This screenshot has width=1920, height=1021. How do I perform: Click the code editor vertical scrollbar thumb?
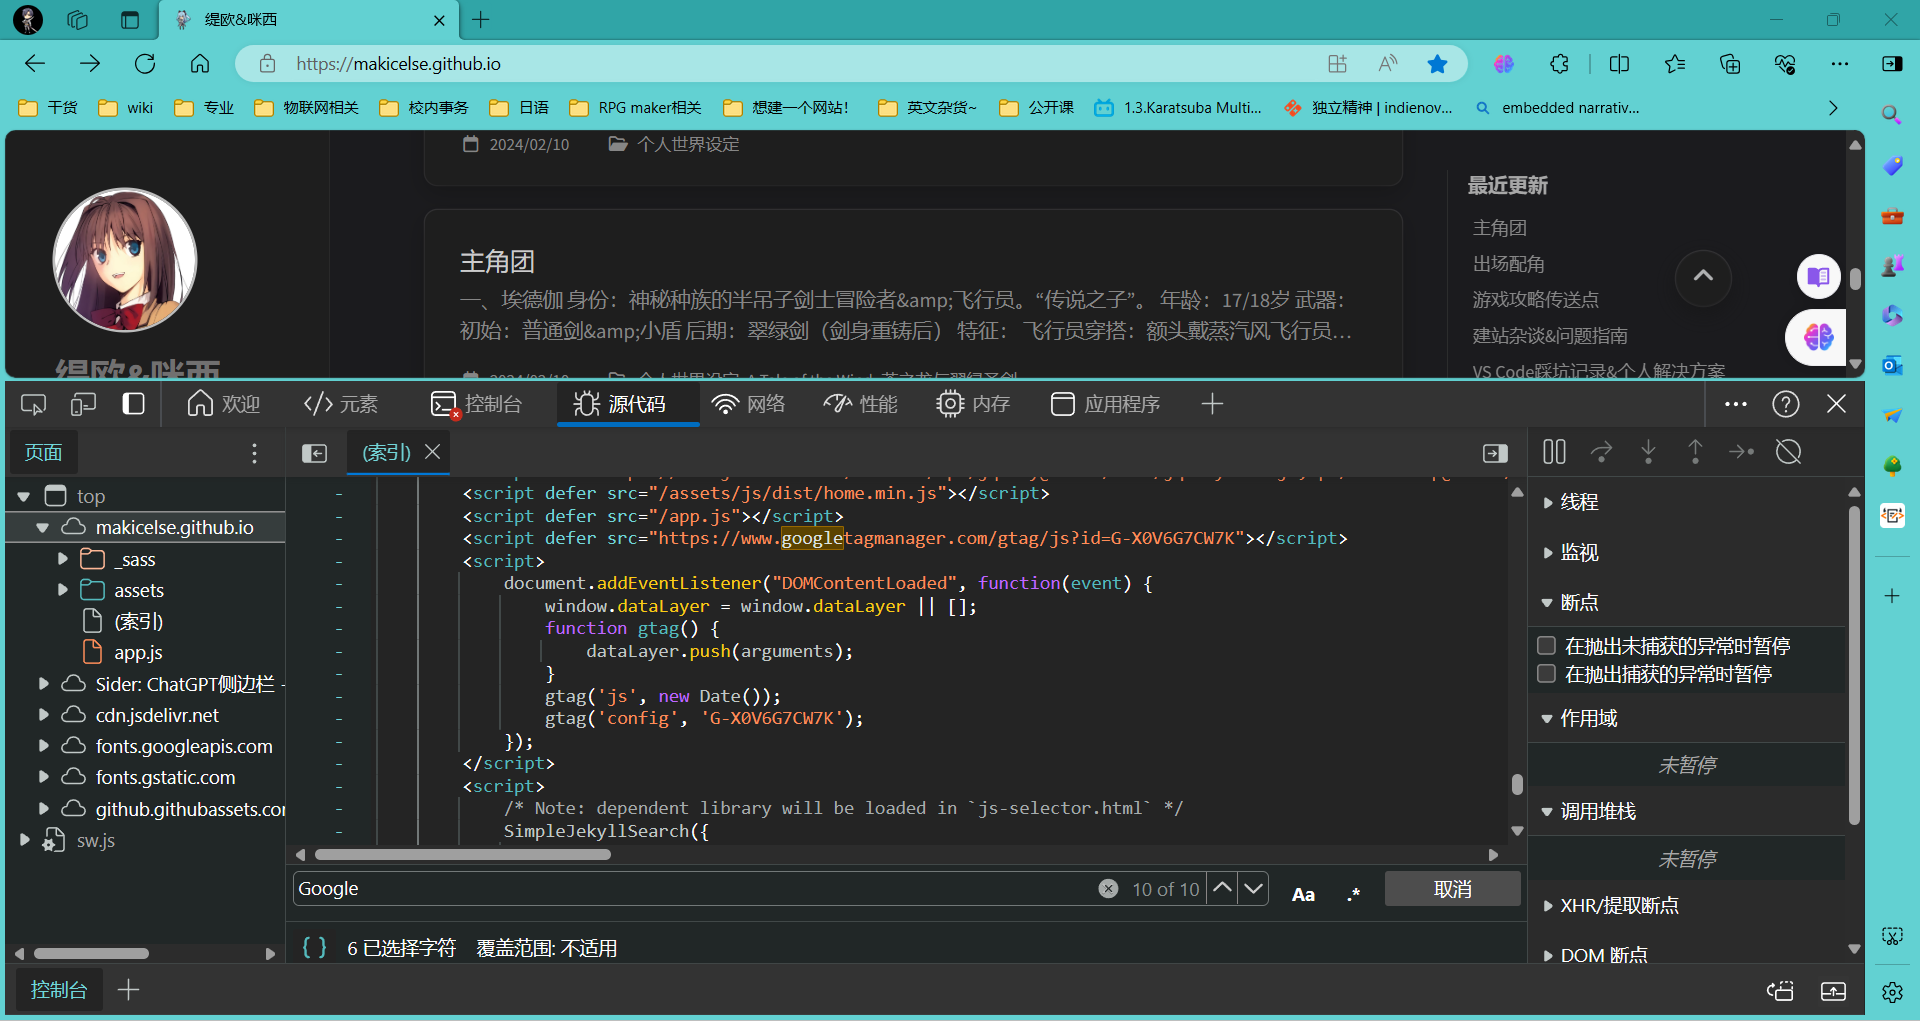[1517, 784]
